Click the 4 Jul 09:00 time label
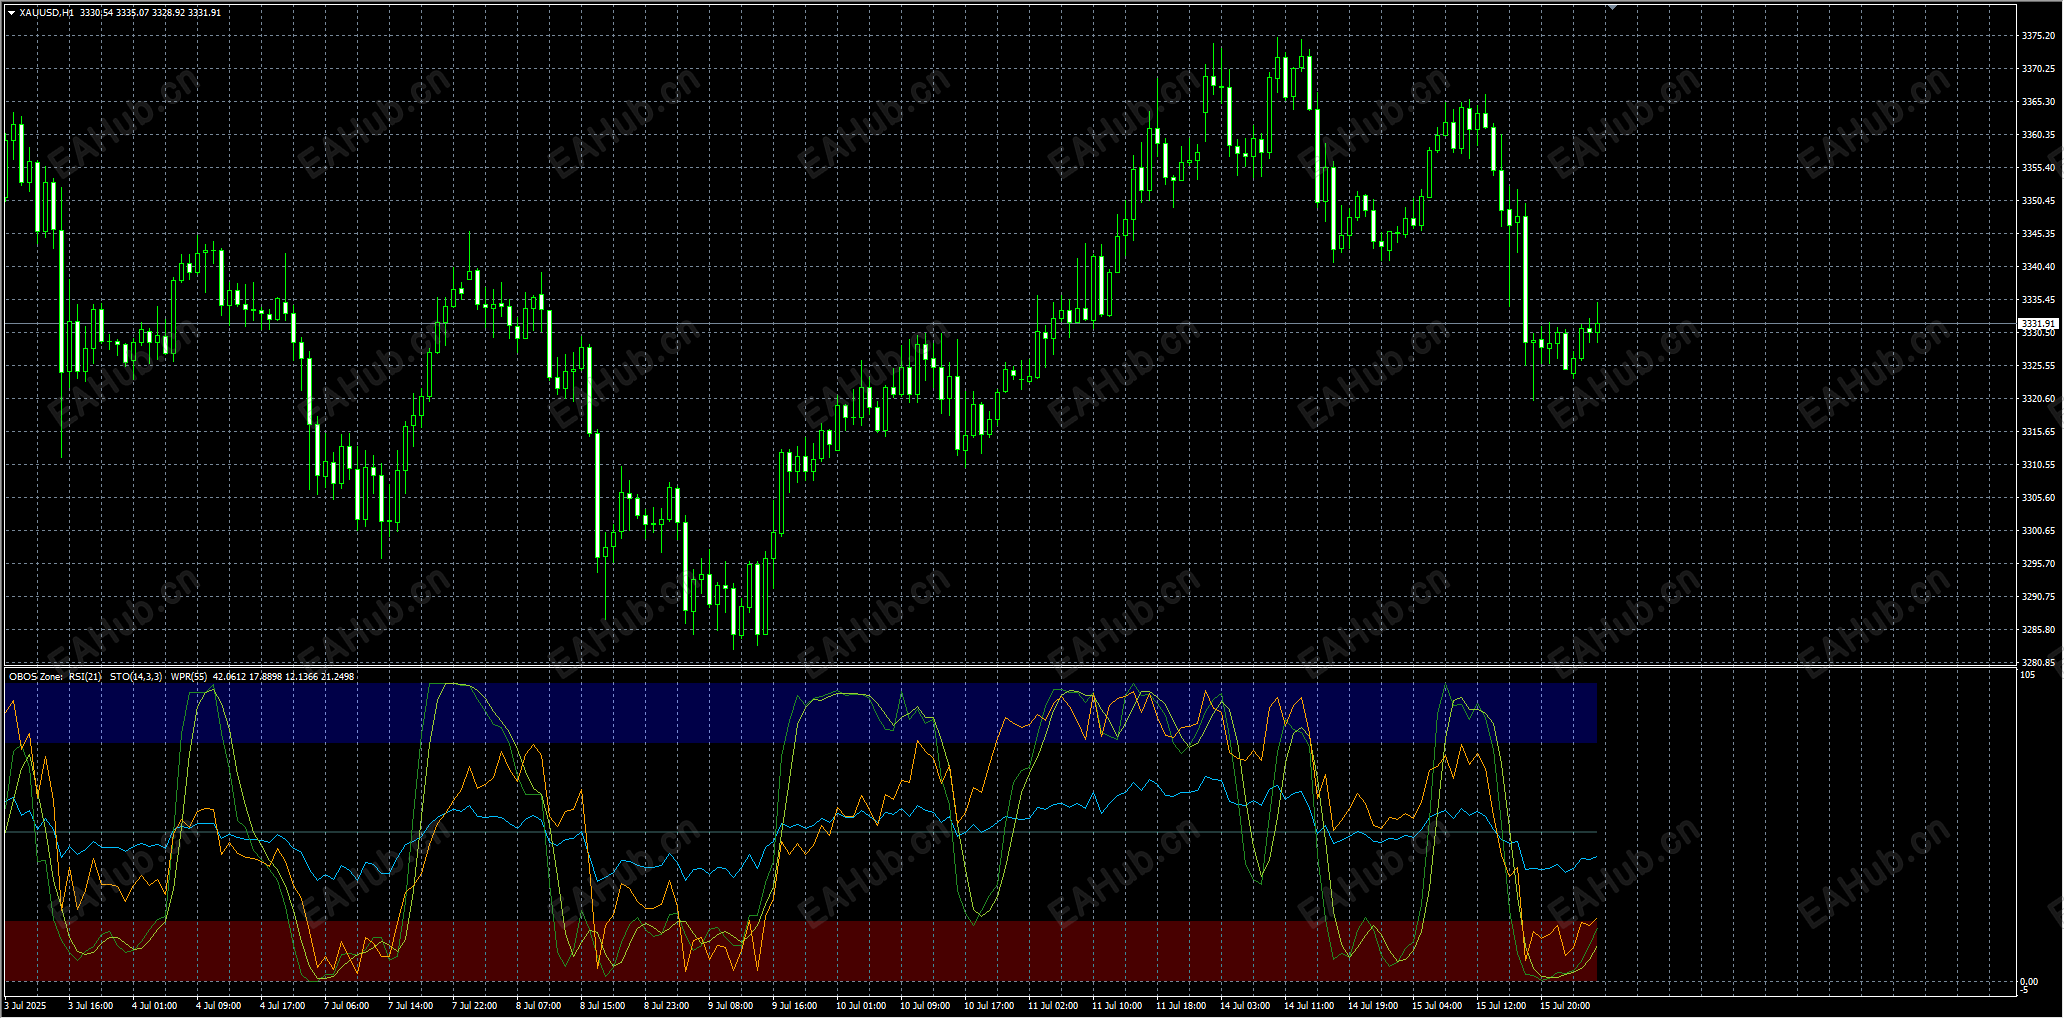Image resolution: width=2064 pixels, height=1019 pixels. [x=219, y=1006]
